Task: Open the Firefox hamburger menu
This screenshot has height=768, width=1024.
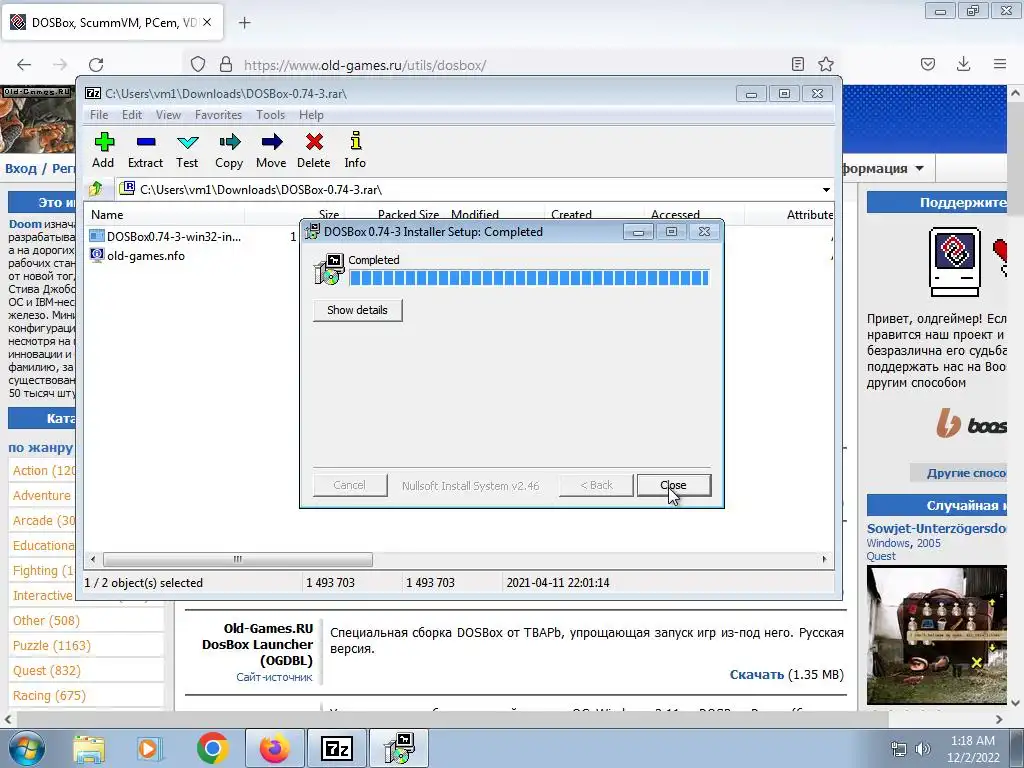Action: coord(1000,64)
